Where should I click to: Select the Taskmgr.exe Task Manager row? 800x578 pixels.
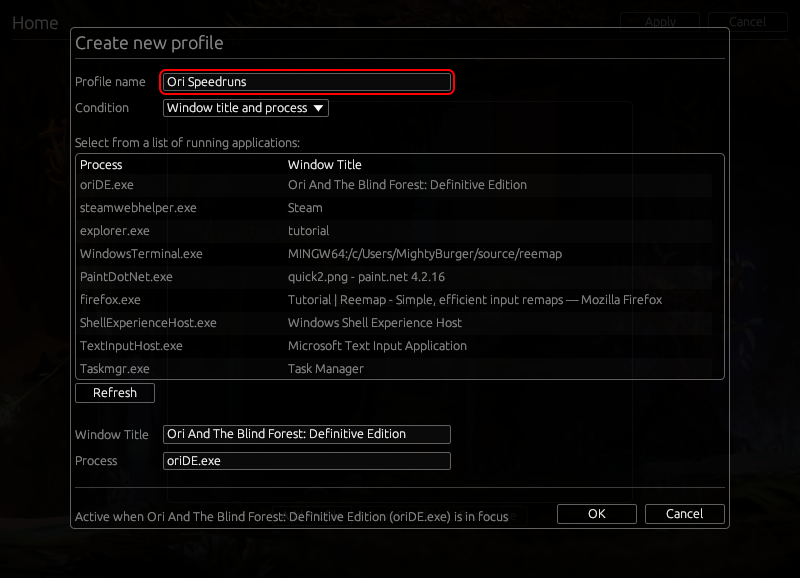pos(398,369)
